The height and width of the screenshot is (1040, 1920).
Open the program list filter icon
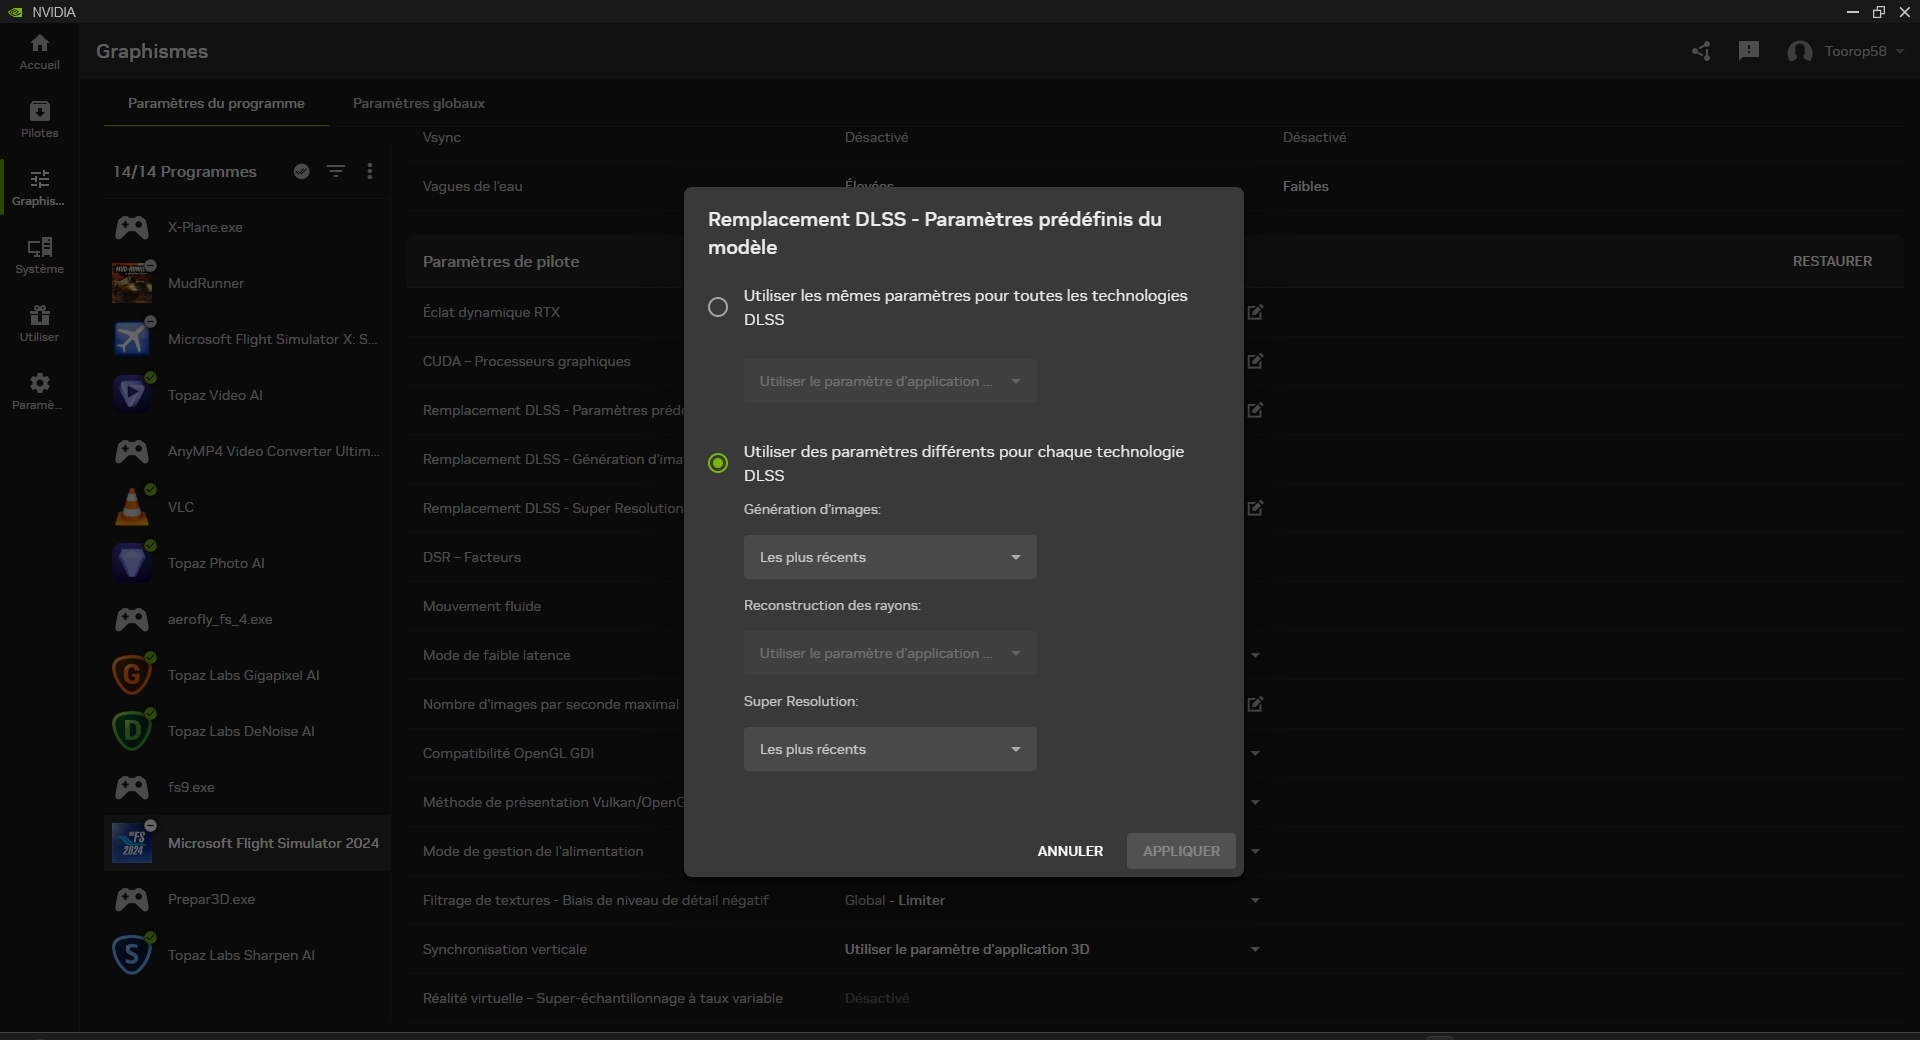tap(336, 172)
